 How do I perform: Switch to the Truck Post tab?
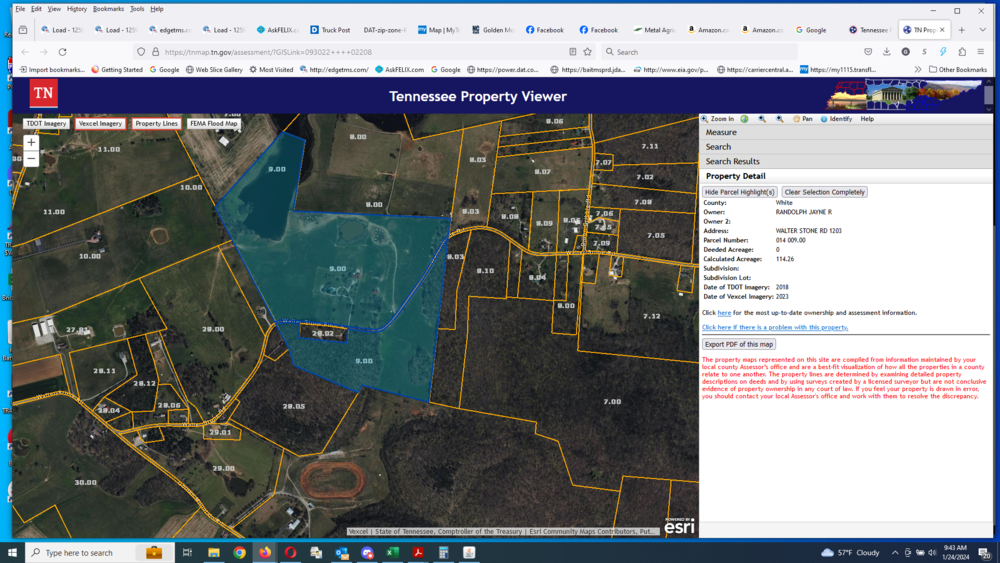pos(330,30)
